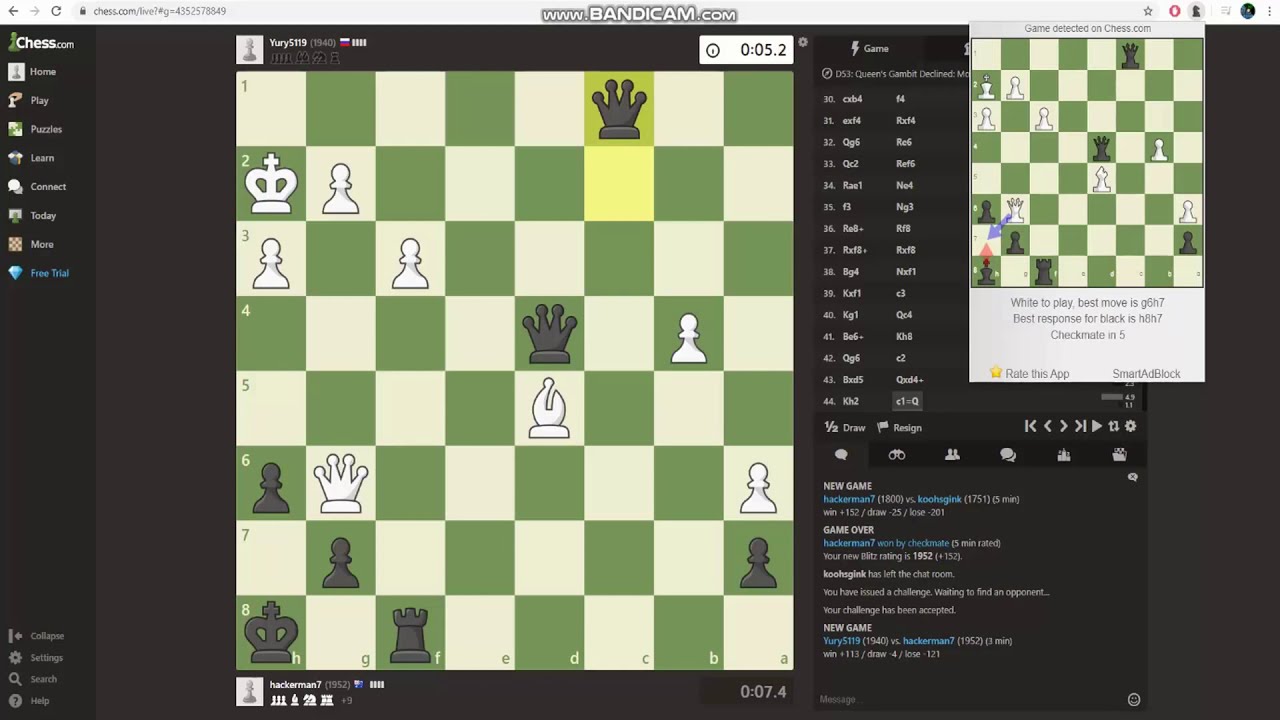Collapse the left sidebar

pyautogui.click(x=37, y=636)
